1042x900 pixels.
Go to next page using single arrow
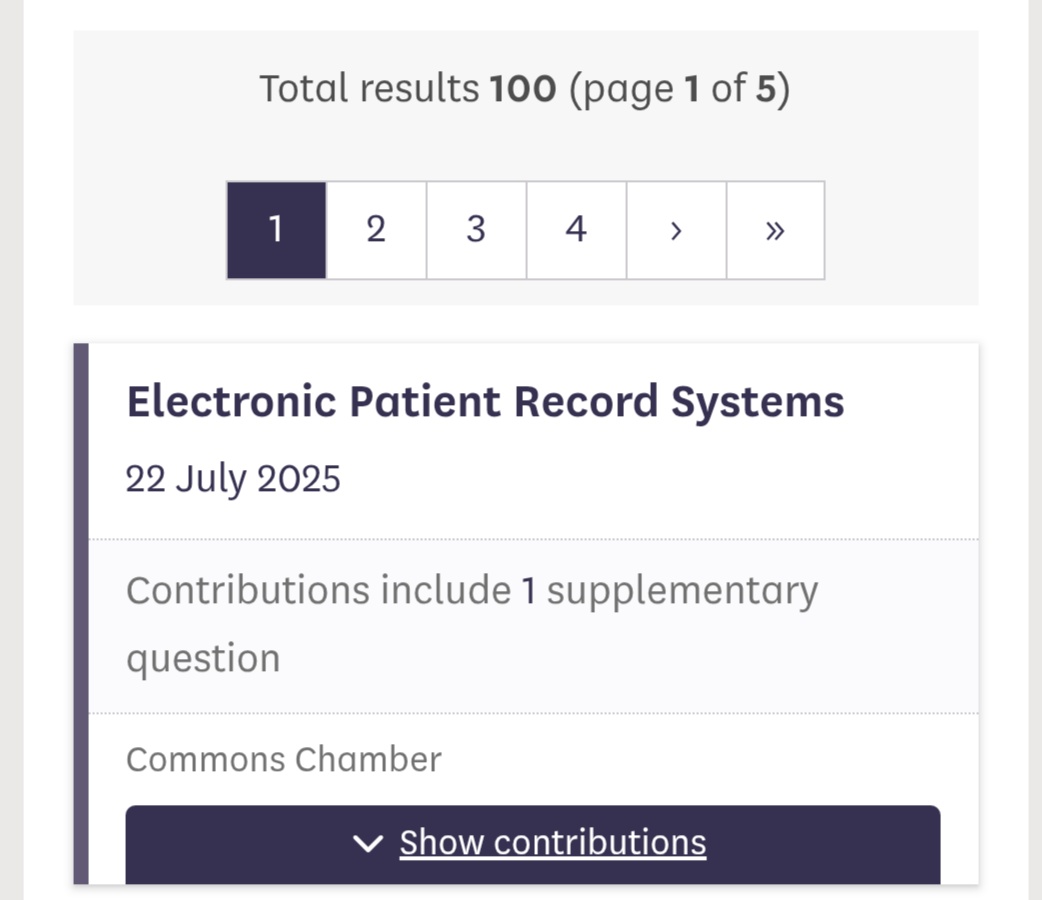click(x=676, y=230)
